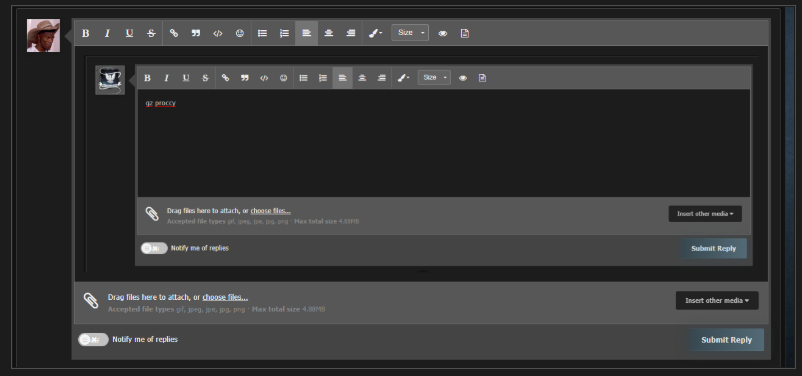The height and width of the screenshot is (376, 802).
Task: Click the inner paperclip attachment icon
Action: pos(152,214)
